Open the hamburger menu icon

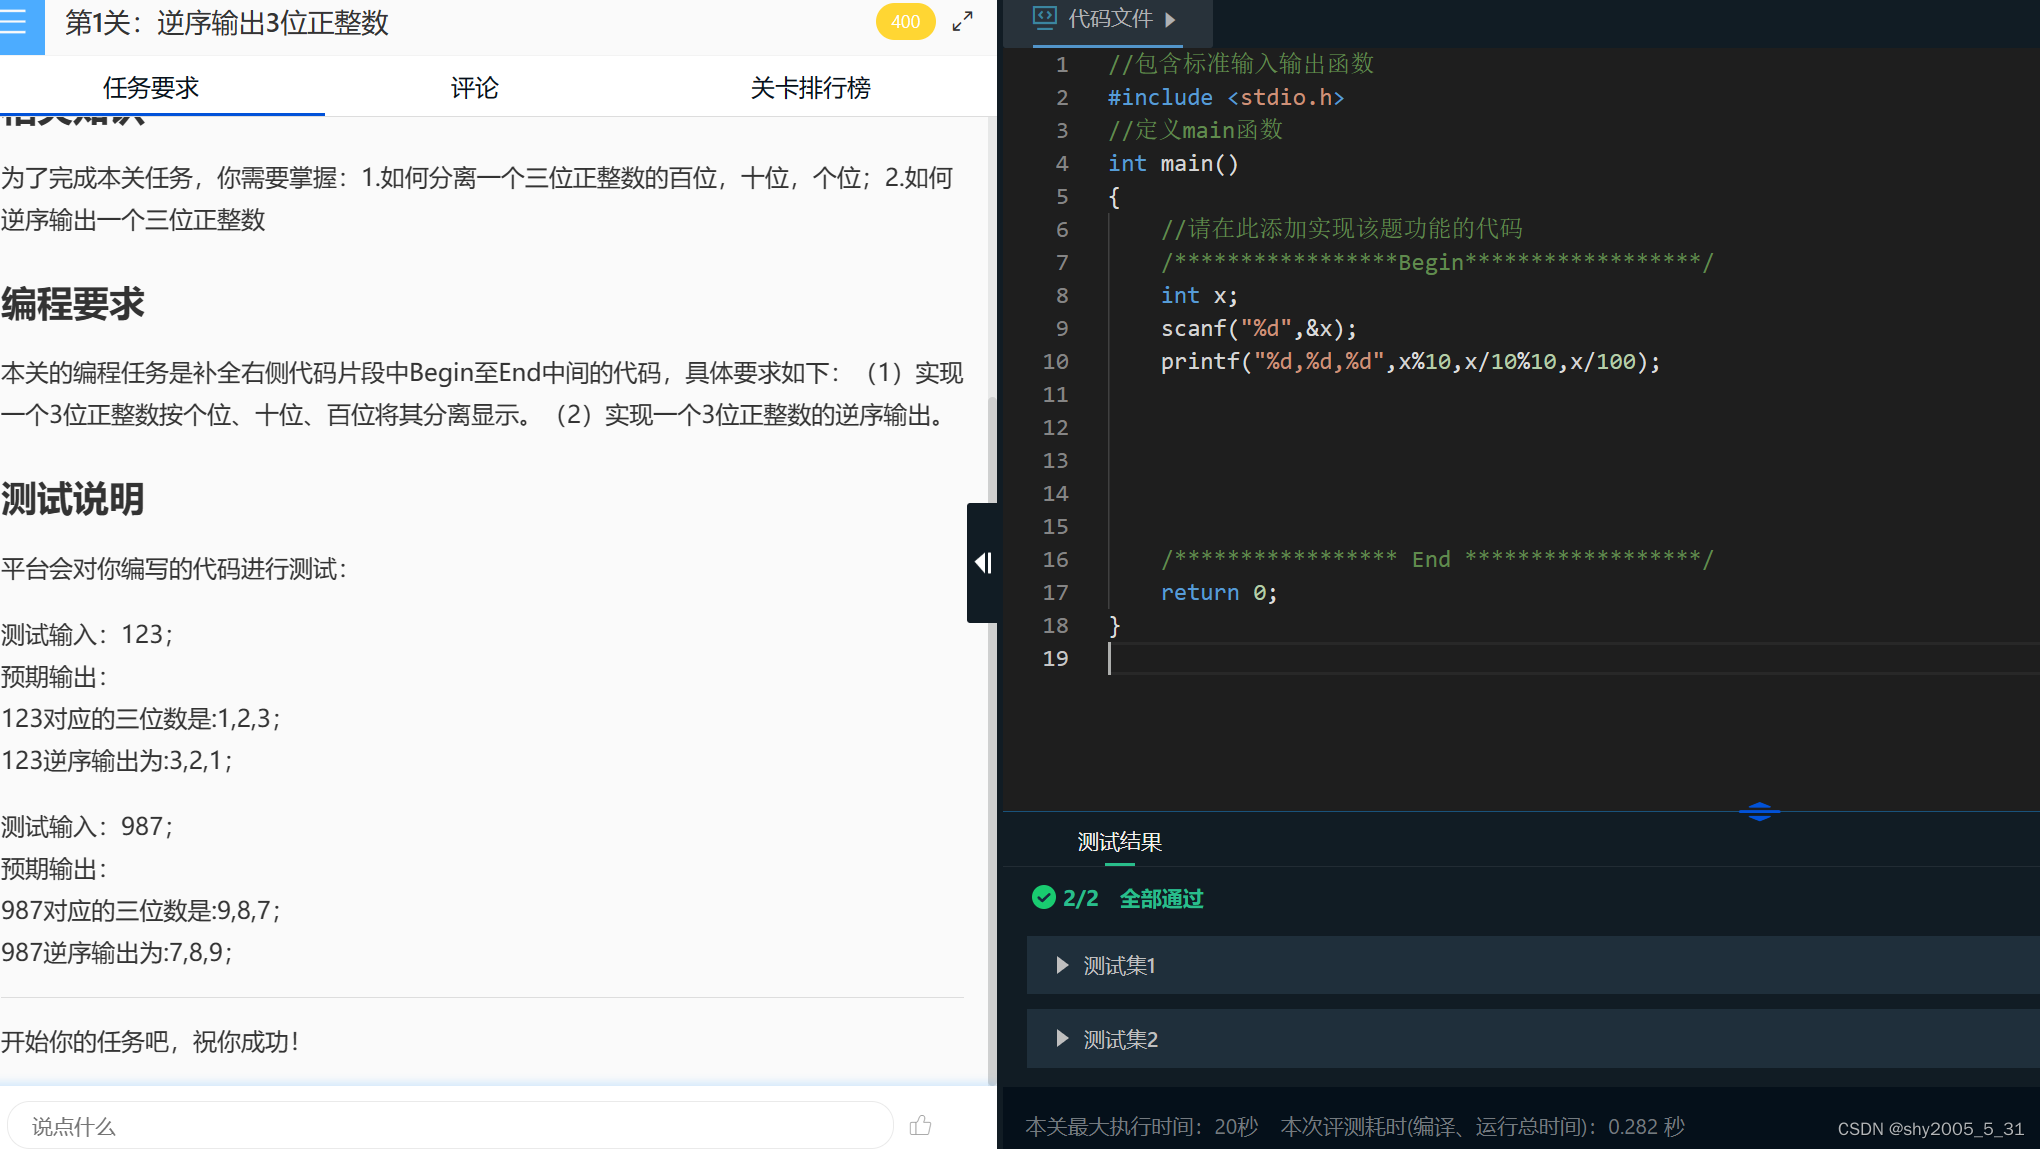click(14, 22)
